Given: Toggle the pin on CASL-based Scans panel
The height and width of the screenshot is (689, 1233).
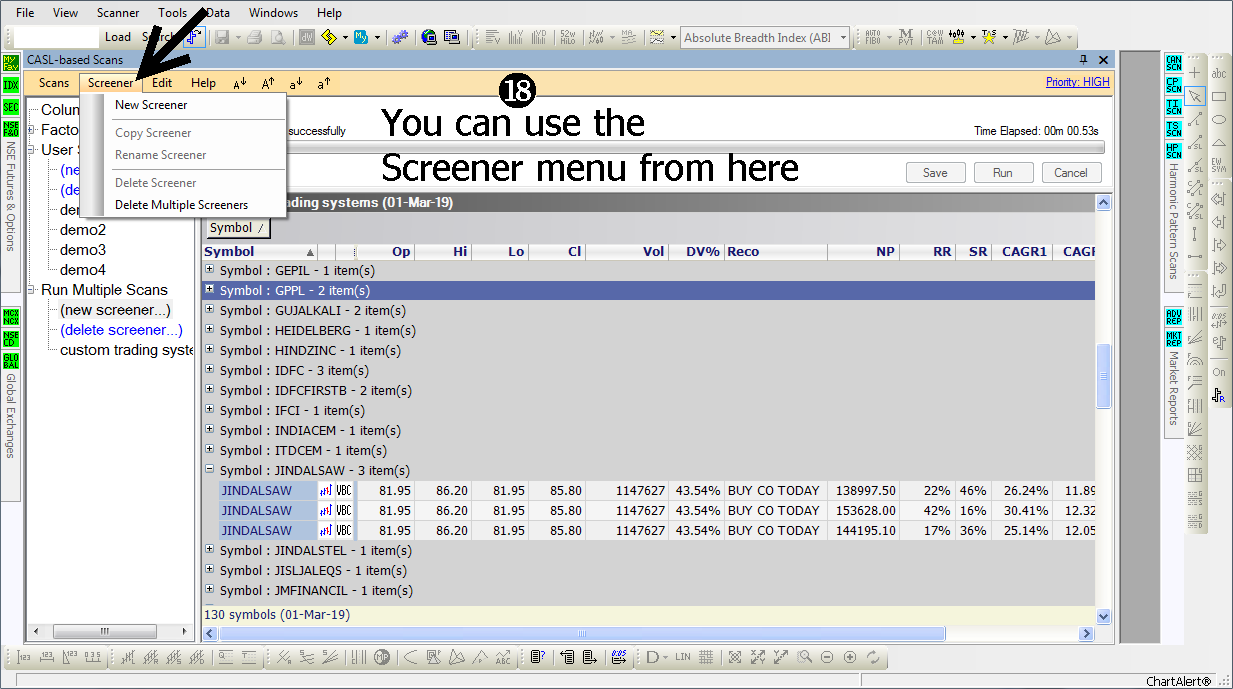Looking at the screenshot, I should [x=1084, y=60].
